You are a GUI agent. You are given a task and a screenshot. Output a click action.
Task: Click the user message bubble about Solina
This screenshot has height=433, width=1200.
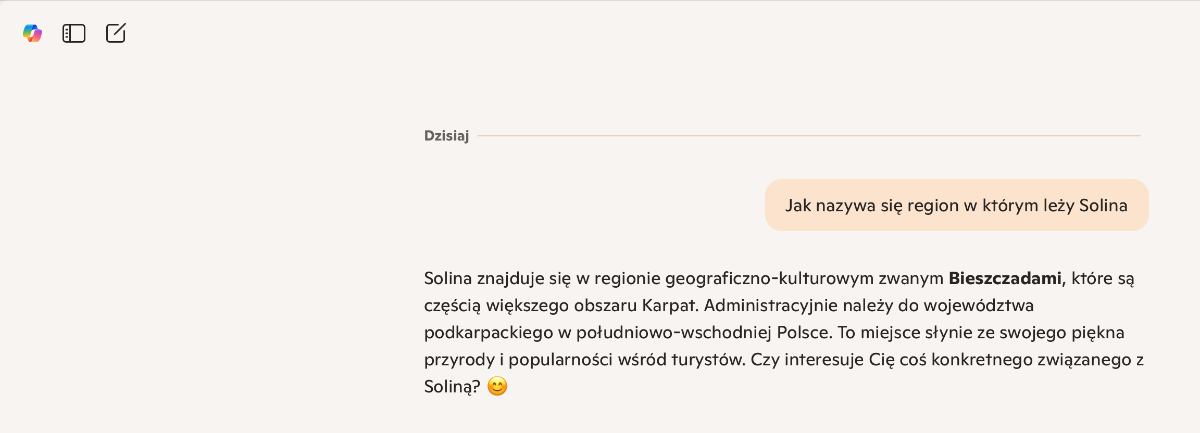956,205
